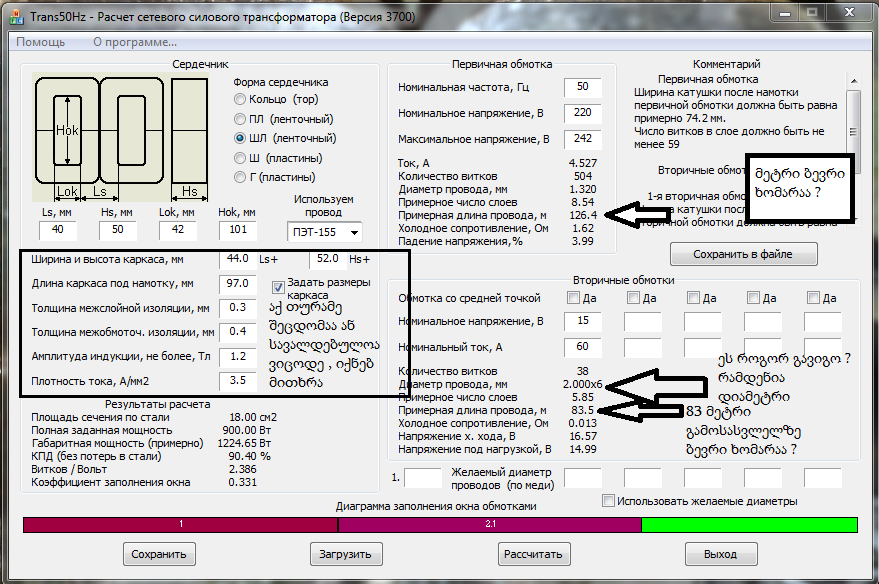Click the Ls, мм input field

pos(58,229)
